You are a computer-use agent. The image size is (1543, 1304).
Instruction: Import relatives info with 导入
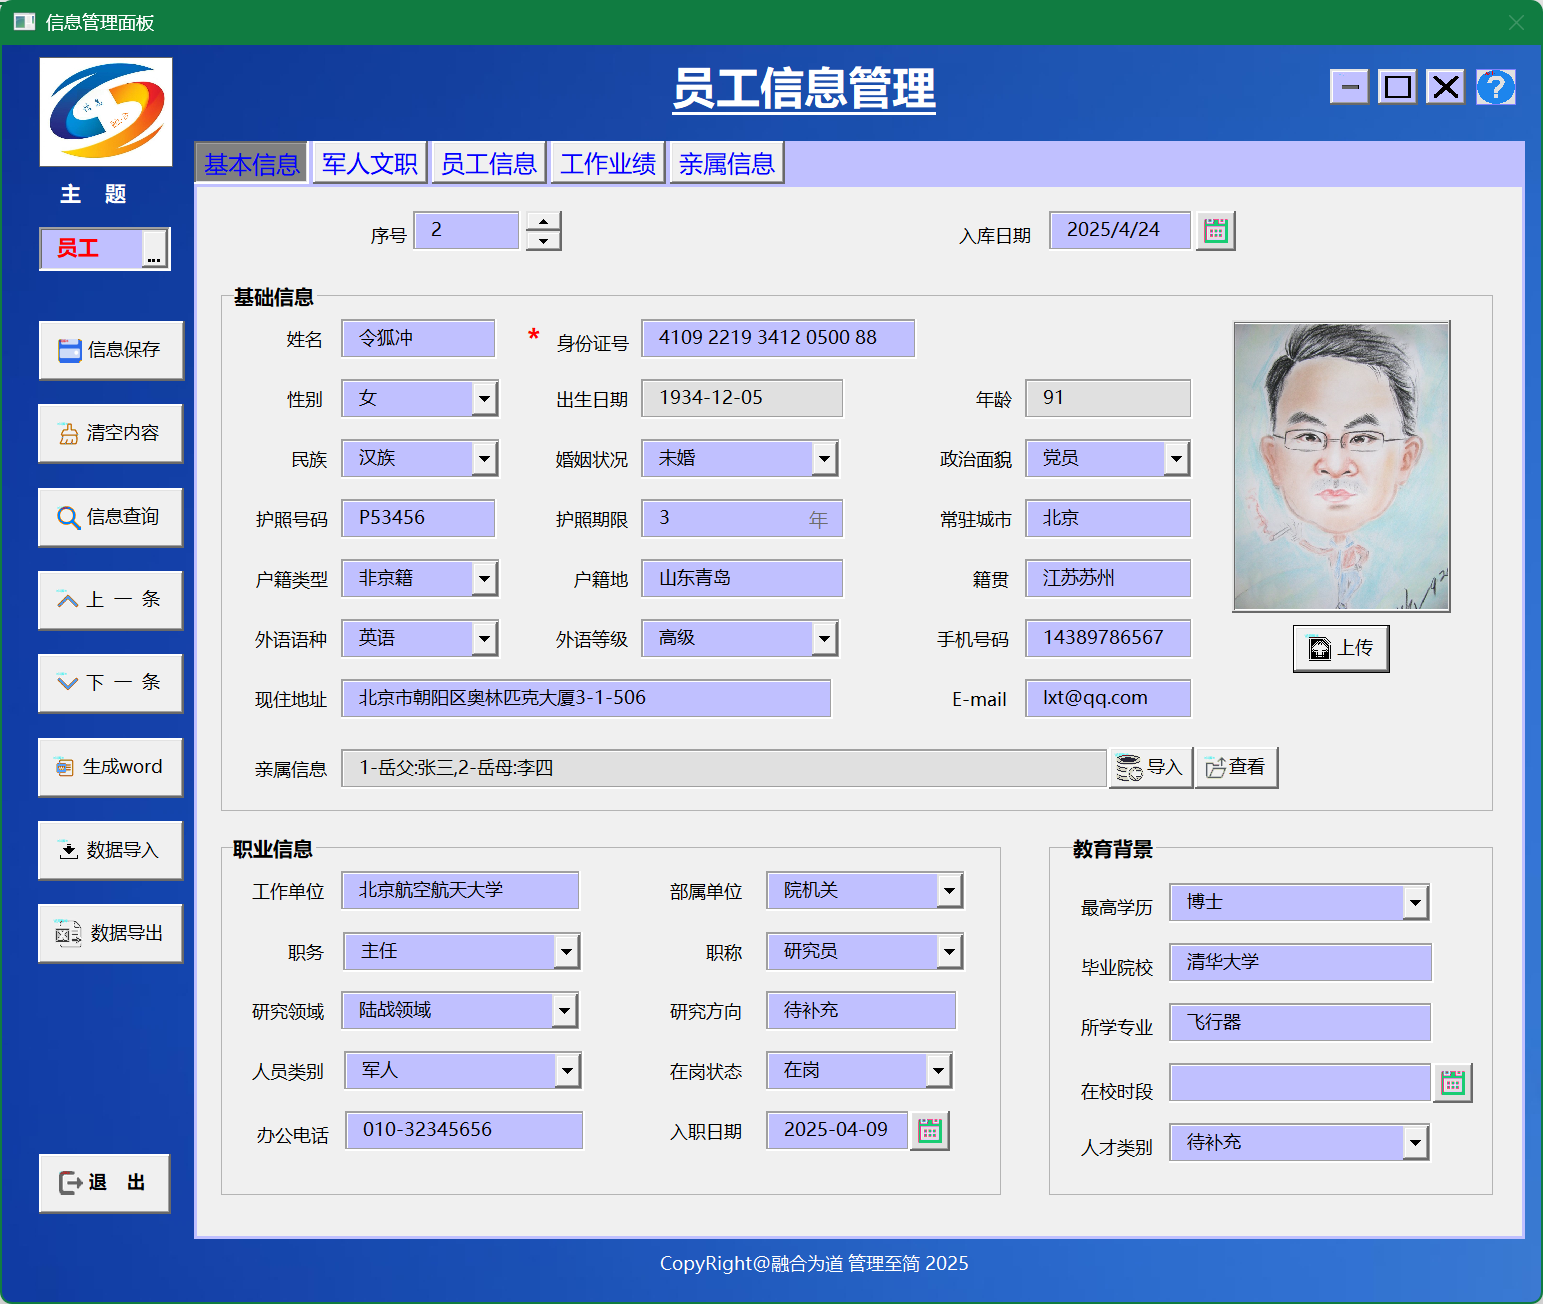(1151, 768)
